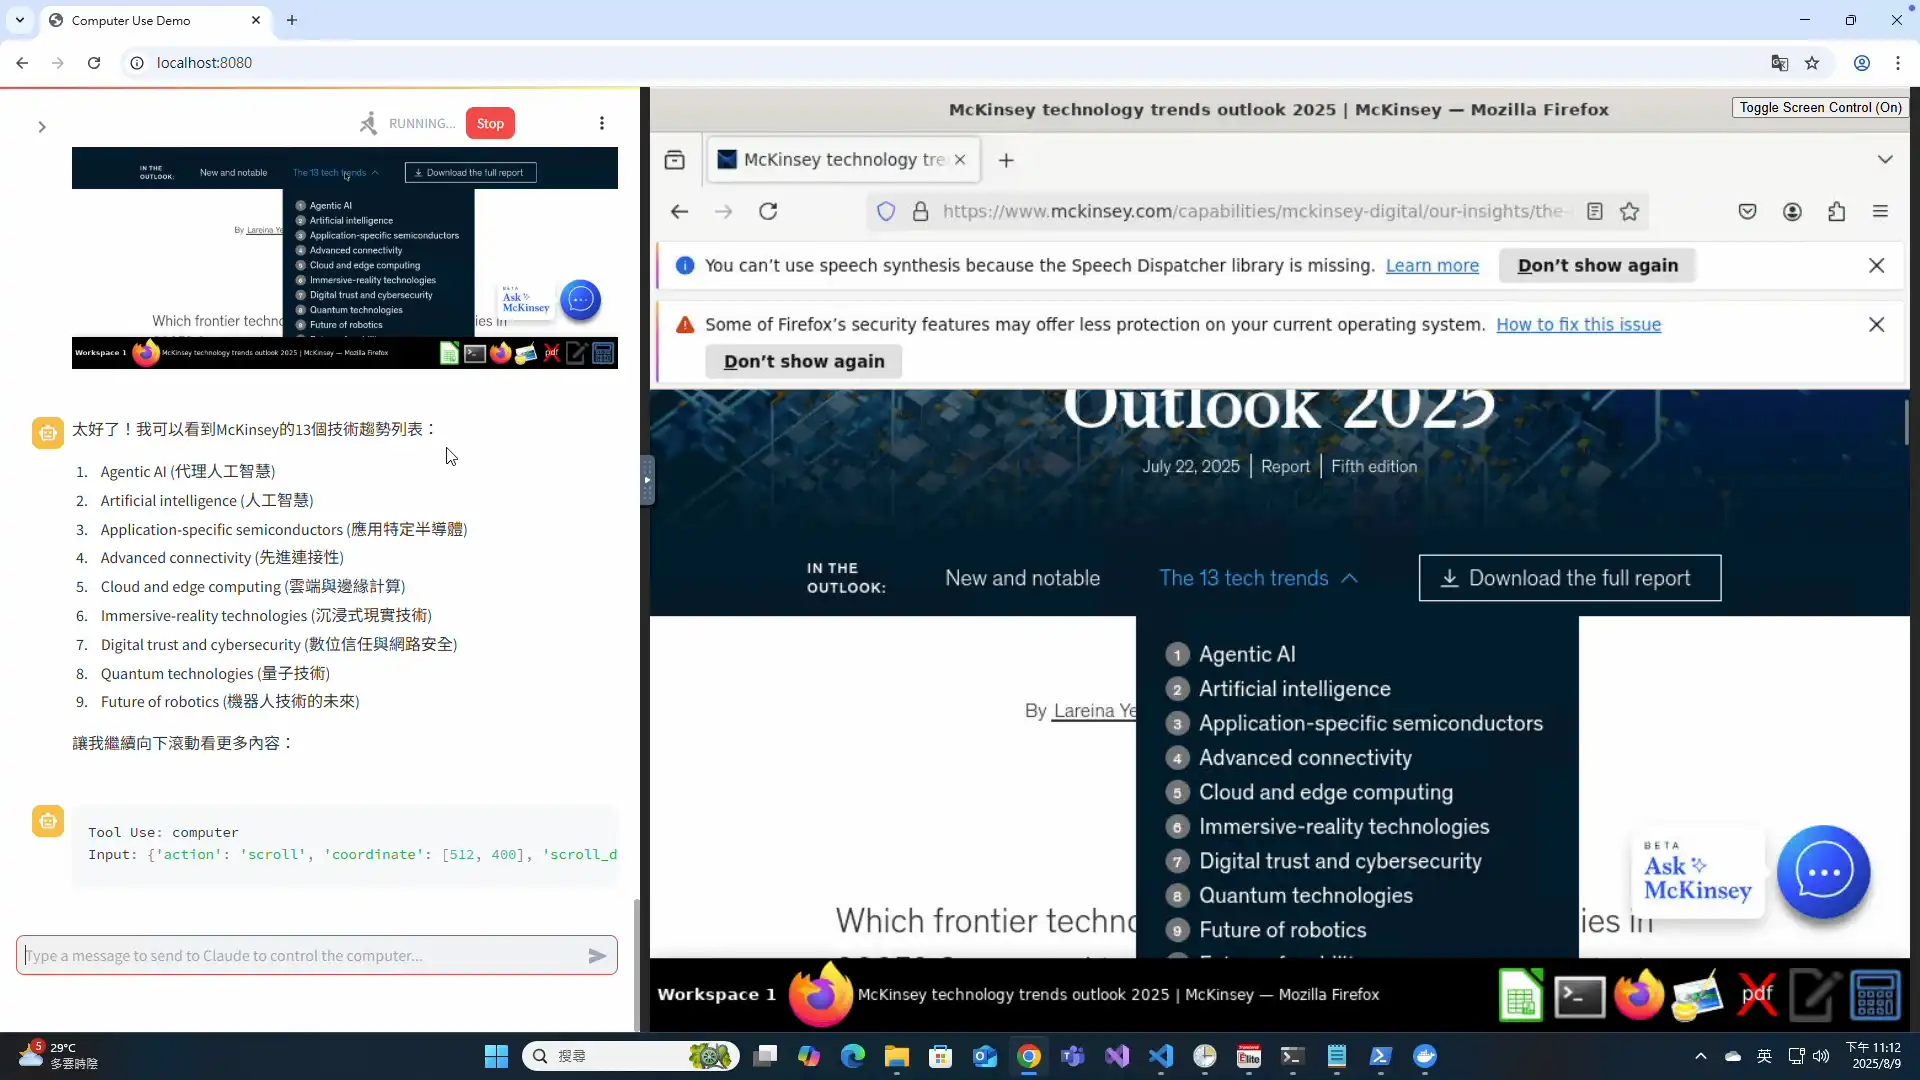Click the Stop button in demo panel
The width and height of the screenshot is (1920, 1080).
490,123
